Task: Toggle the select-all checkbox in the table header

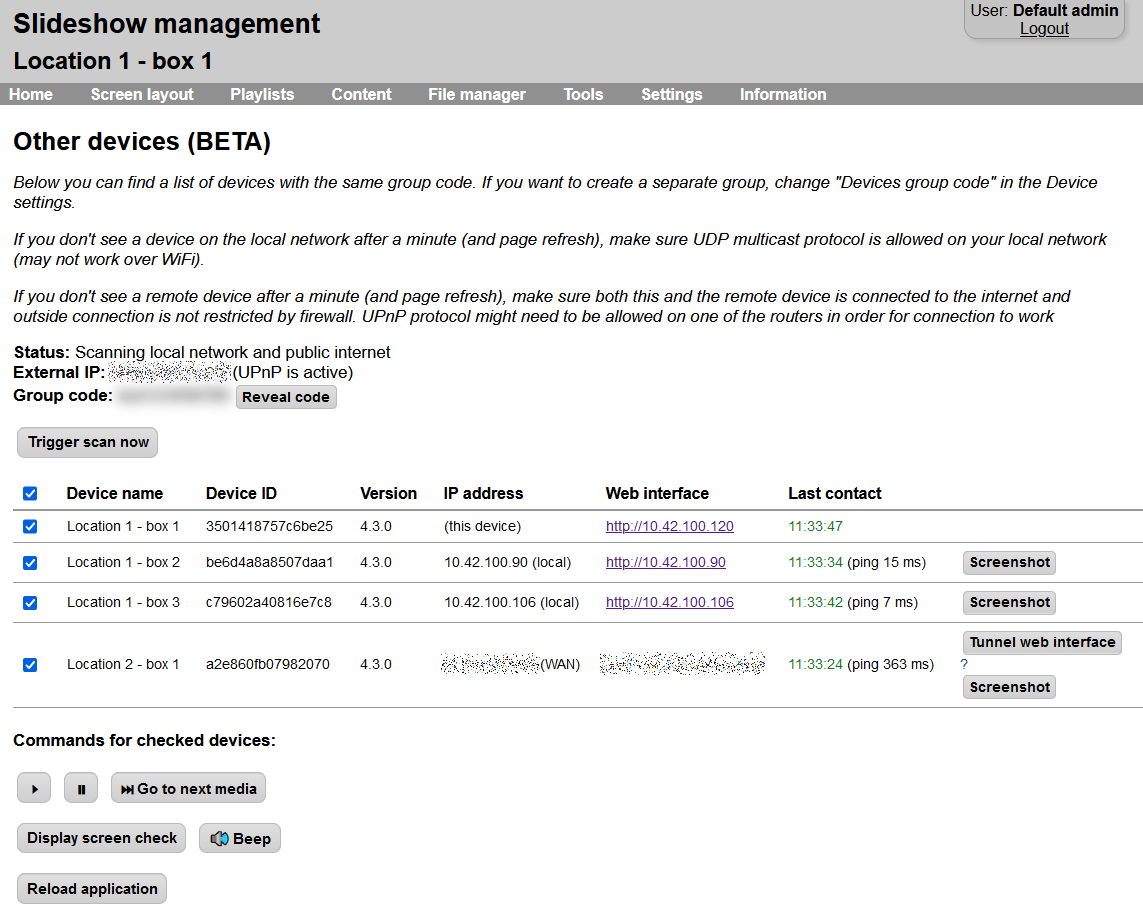Action: click(30, 493)
